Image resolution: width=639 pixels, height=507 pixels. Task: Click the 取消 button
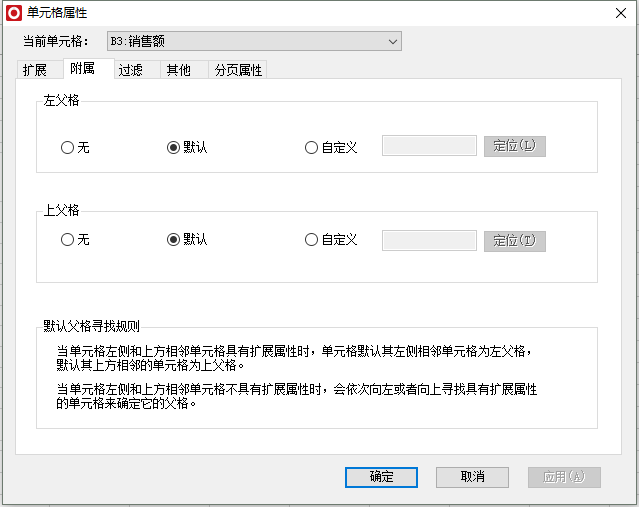point(472,477)
